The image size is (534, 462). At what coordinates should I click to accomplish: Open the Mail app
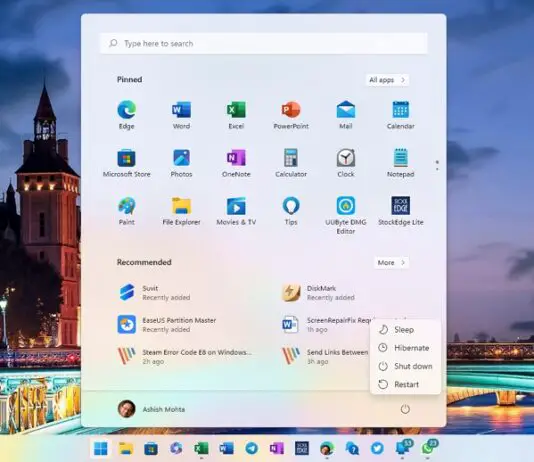[x=346, y=115]
